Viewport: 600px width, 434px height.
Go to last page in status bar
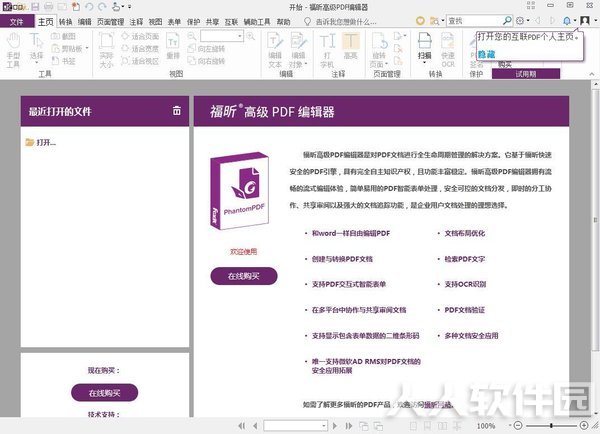[349, 426]
